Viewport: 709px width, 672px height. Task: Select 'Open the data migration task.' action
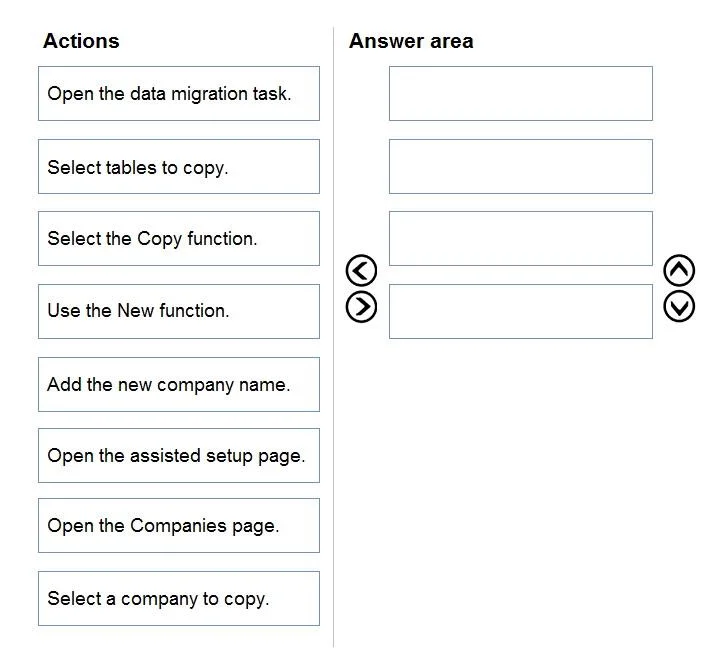[179, 94]
